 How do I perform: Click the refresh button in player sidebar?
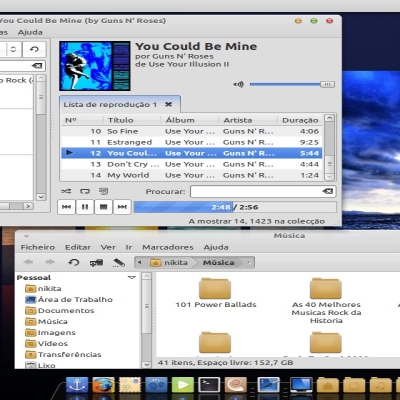pyautogui.click(x=34, y=49)
